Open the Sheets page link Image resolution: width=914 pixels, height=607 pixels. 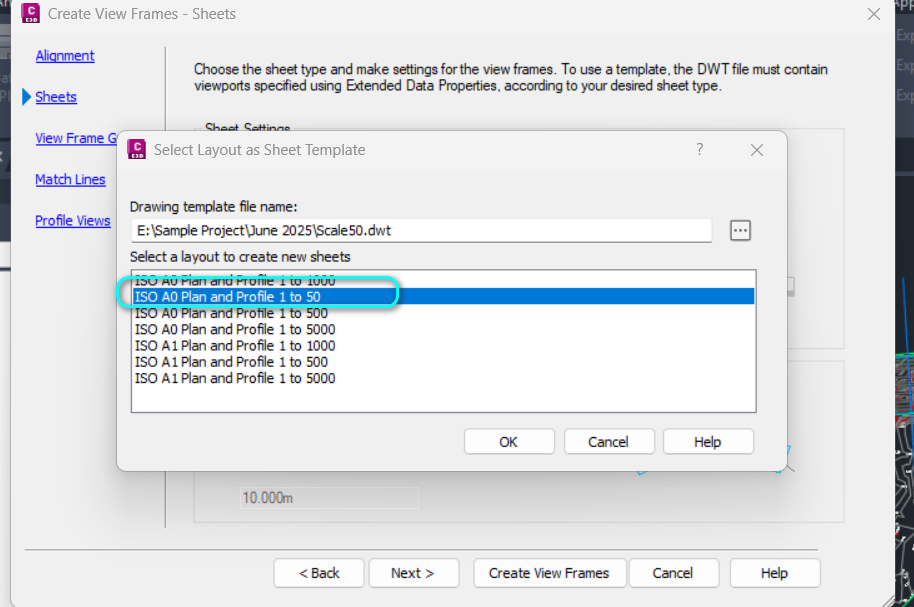[x=56, y=97]
